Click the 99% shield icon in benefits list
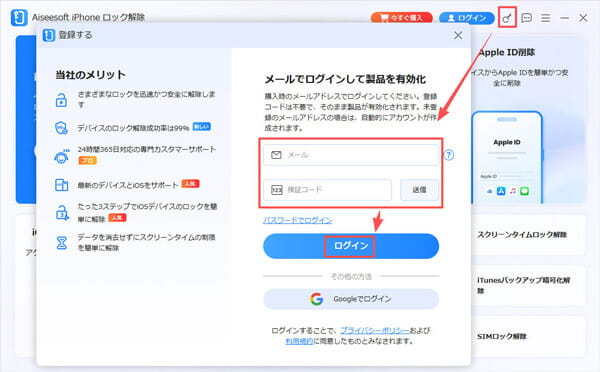The height and width of the screenshot is (372, 600). click(x=61, y=128)
